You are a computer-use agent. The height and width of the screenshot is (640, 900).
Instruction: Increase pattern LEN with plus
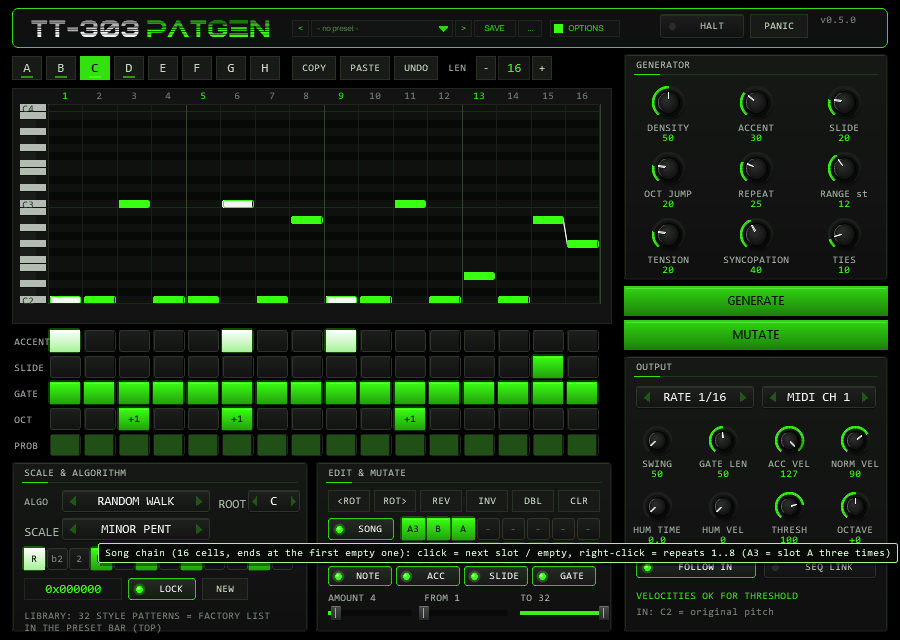click(x=542, y=68)
